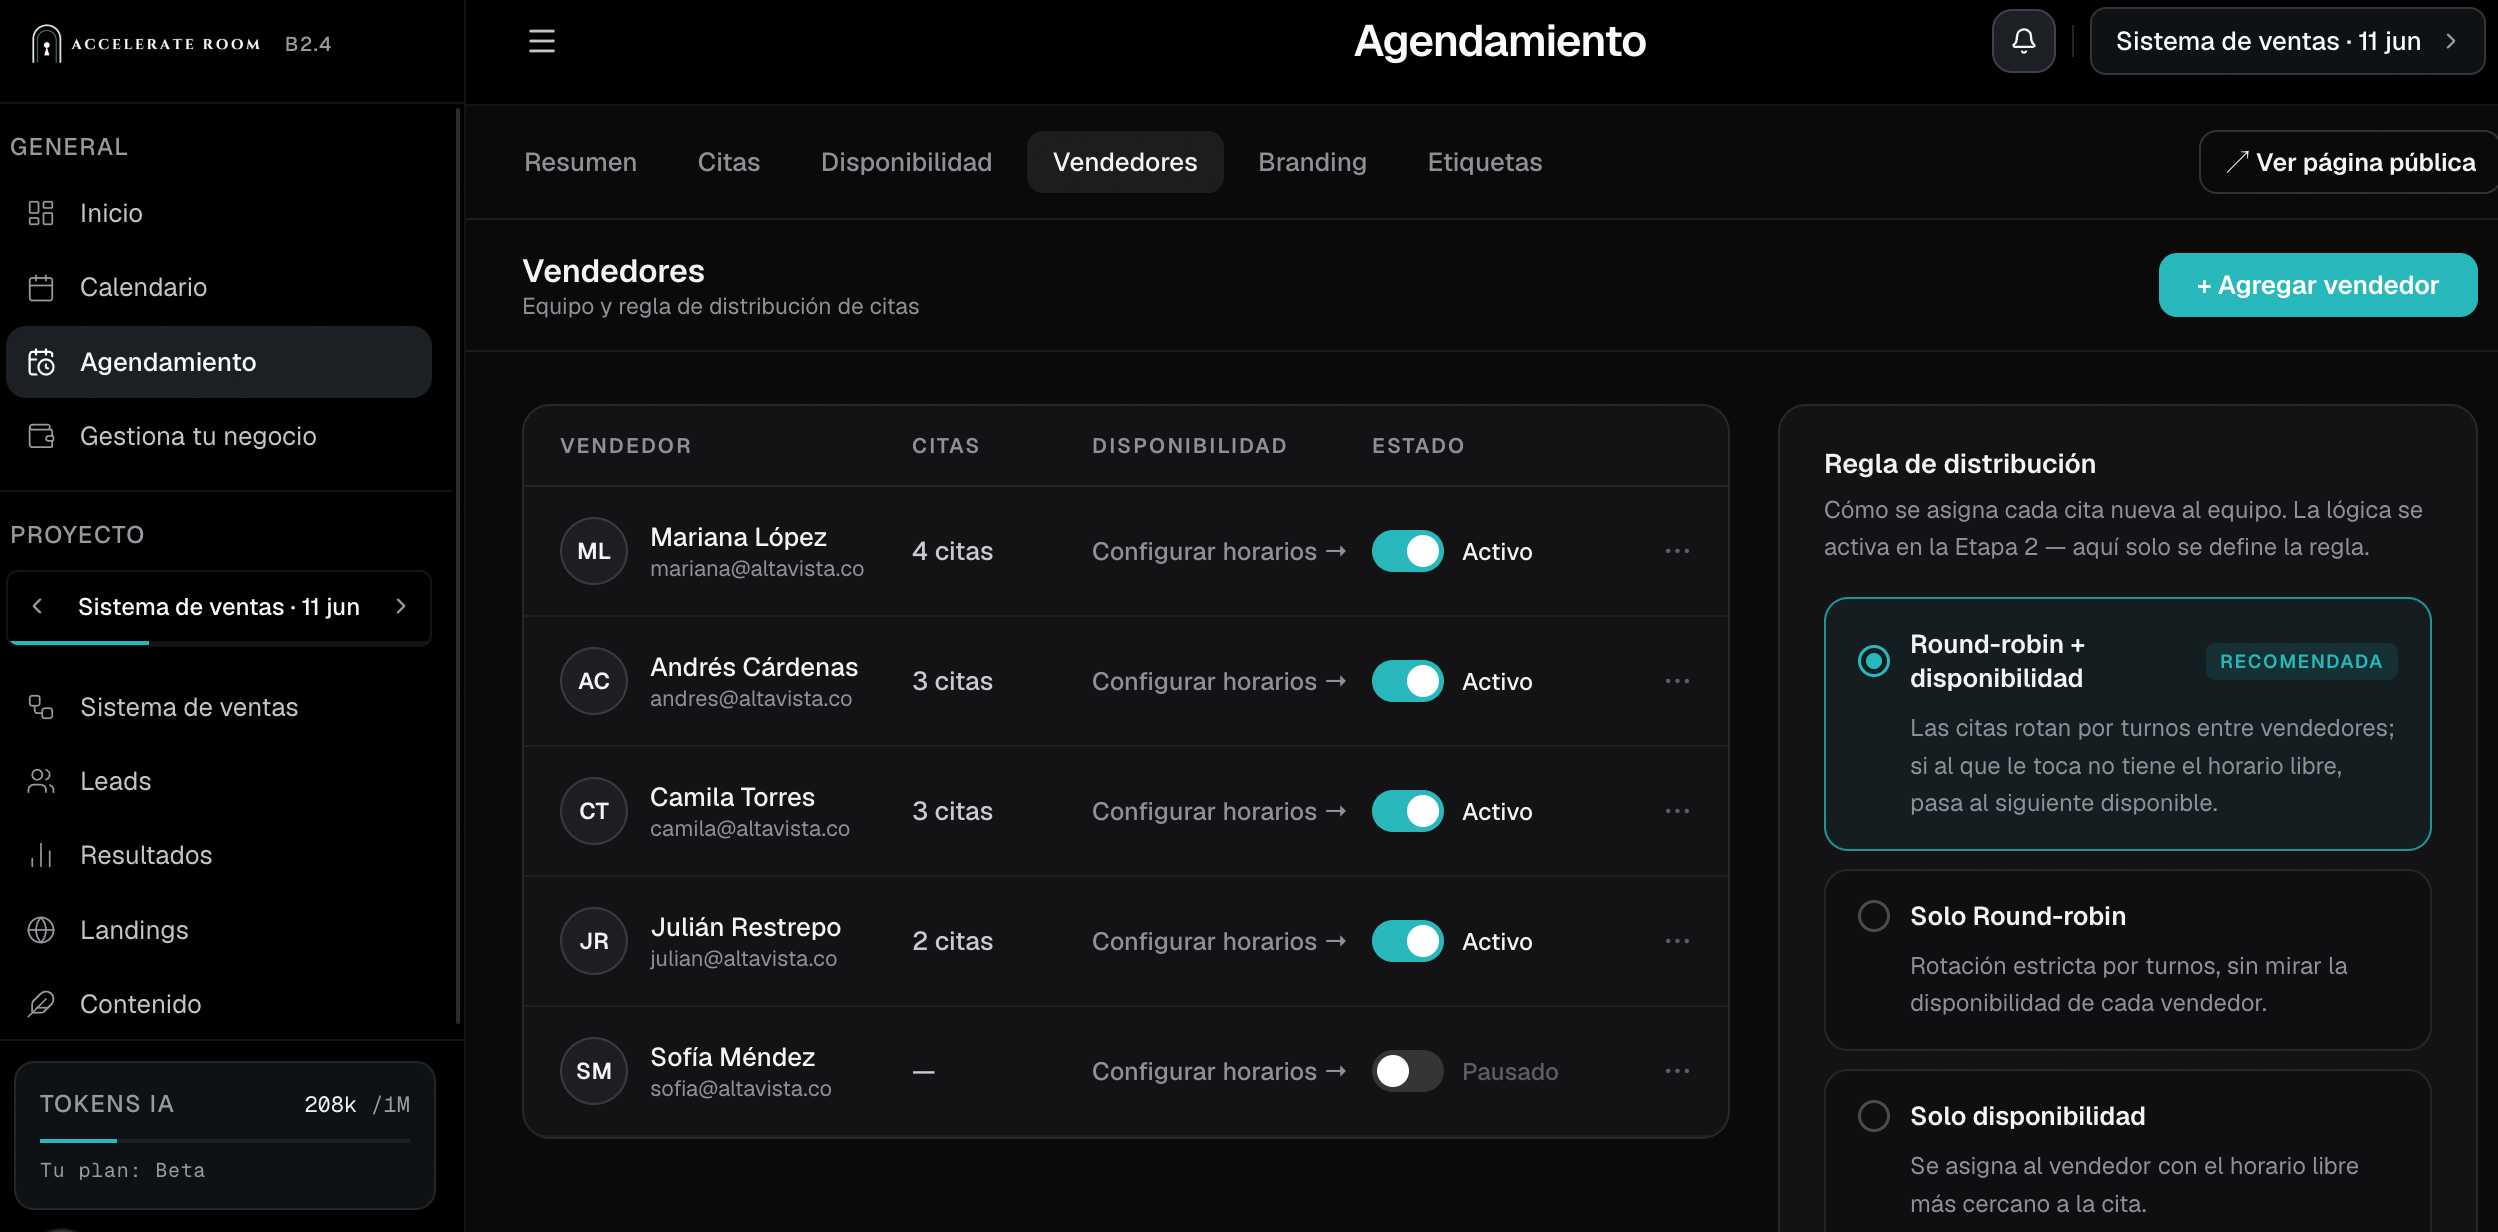2498x1232 pixels.
Task: Open the Sistema de ventas · 11 jun header dropdown
Action: tap(2287, 41)
